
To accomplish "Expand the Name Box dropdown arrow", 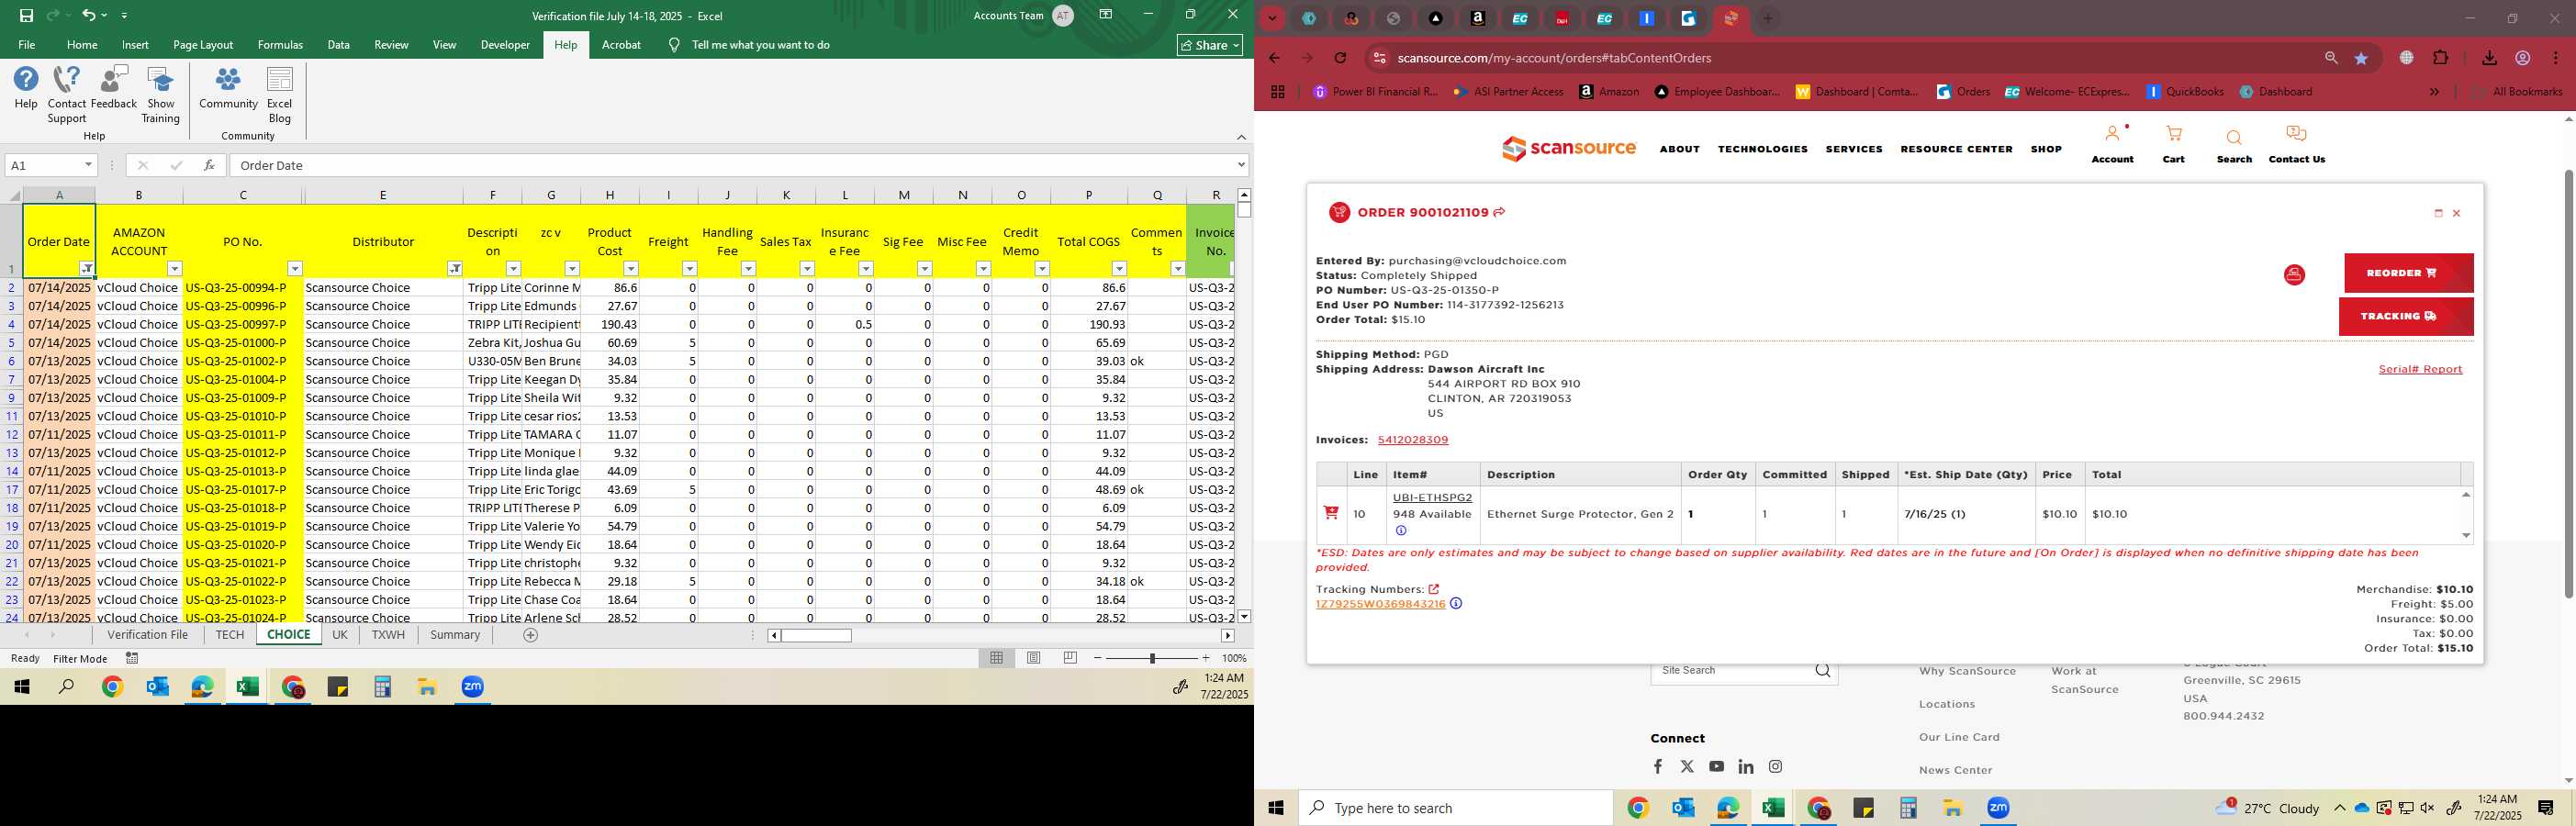I will pos(88,165).
